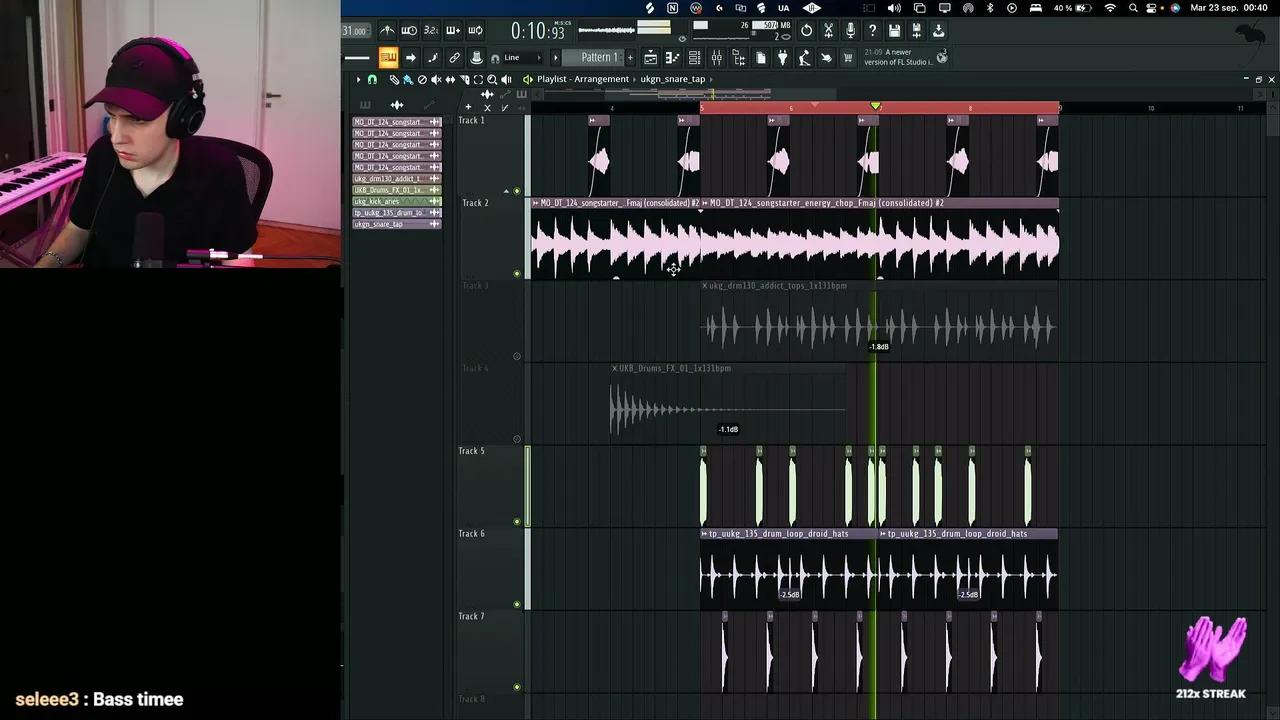The width and height of the screenshot is (1280, 720).
Task: Unmute Track 3 with its switch
Action: tap(517, 356)
